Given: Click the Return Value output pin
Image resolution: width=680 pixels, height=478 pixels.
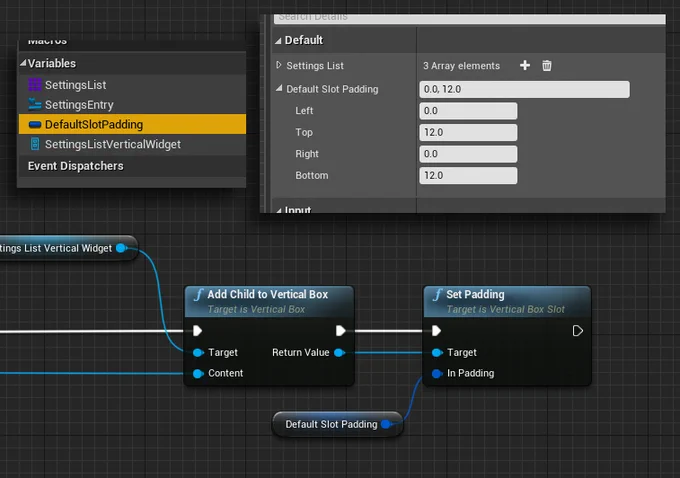Looking at the screenshot, I should coord(340,353).
